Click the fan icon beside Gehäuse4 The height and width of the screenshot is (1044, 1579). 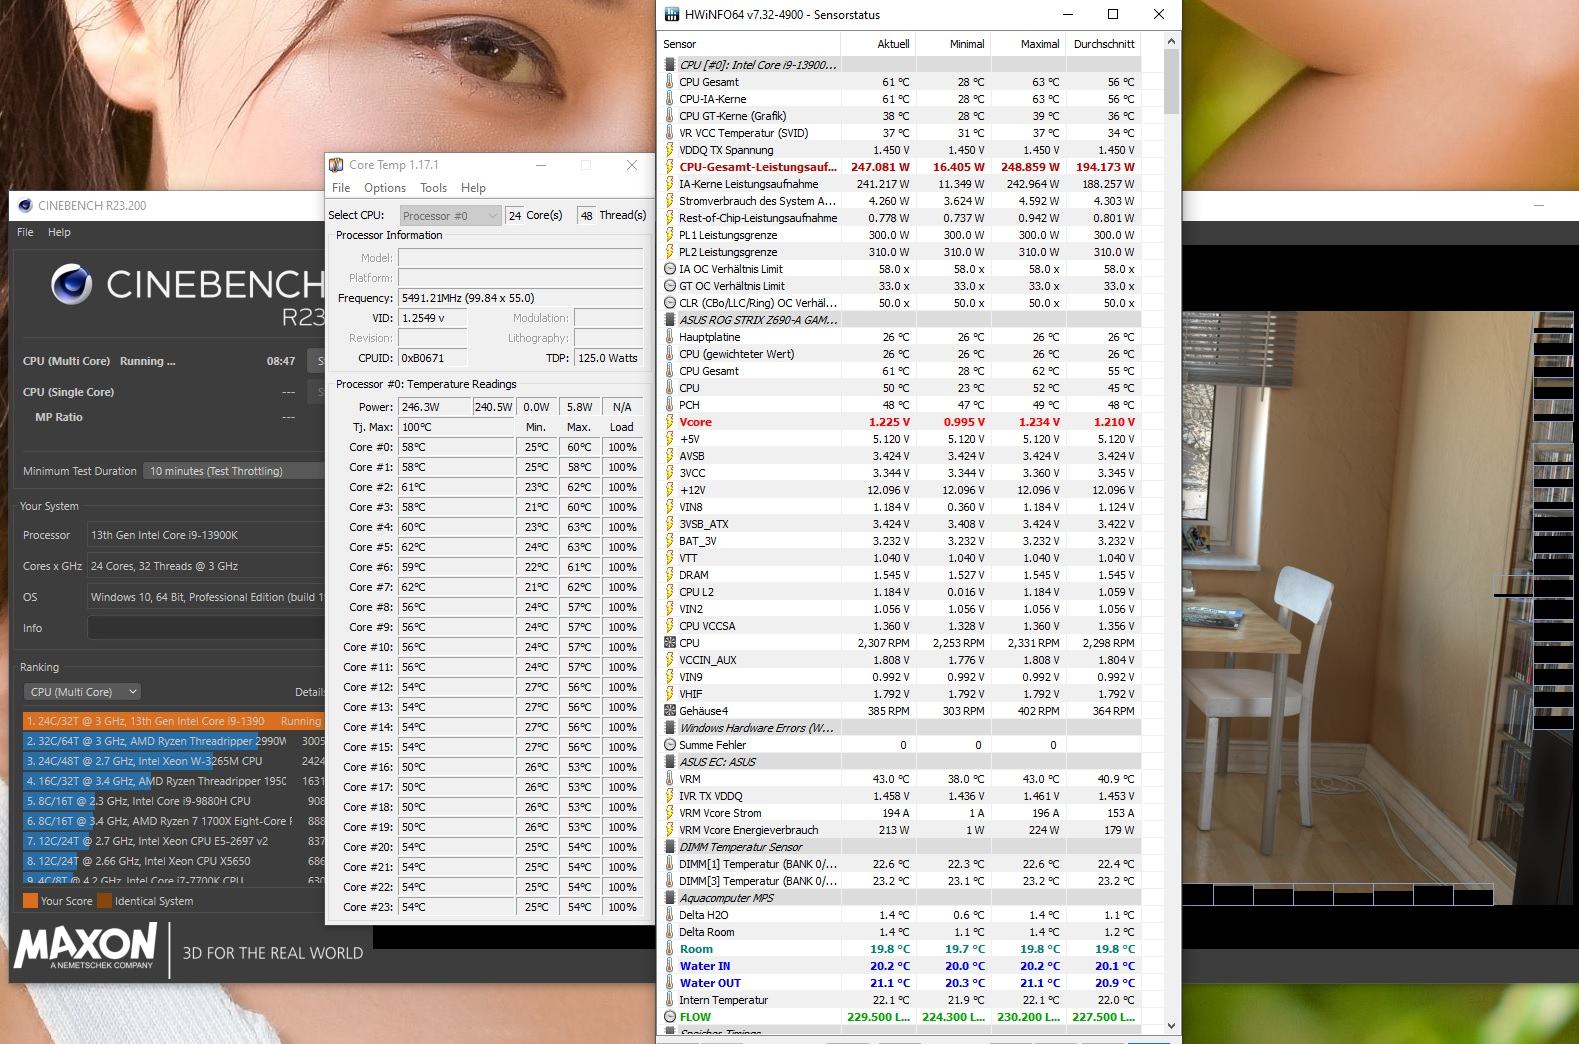point(670,711)
